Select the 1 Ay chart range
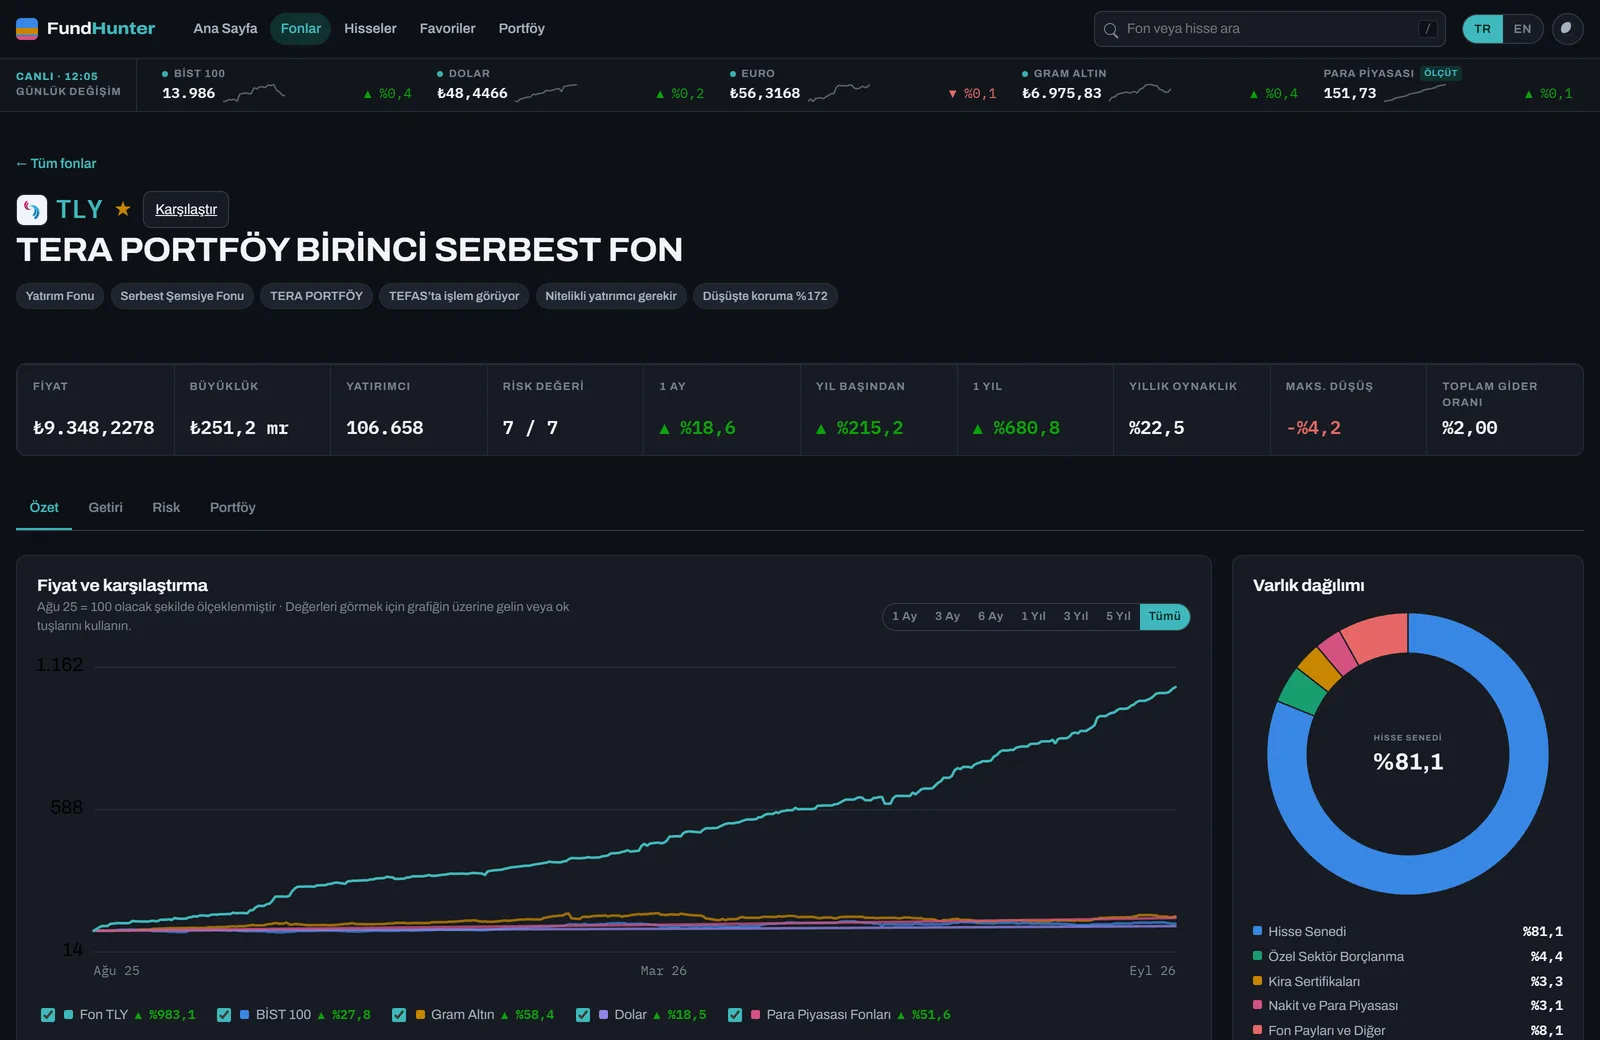The width and height of the screenshot is (1600, 1040). click(904, 616)
